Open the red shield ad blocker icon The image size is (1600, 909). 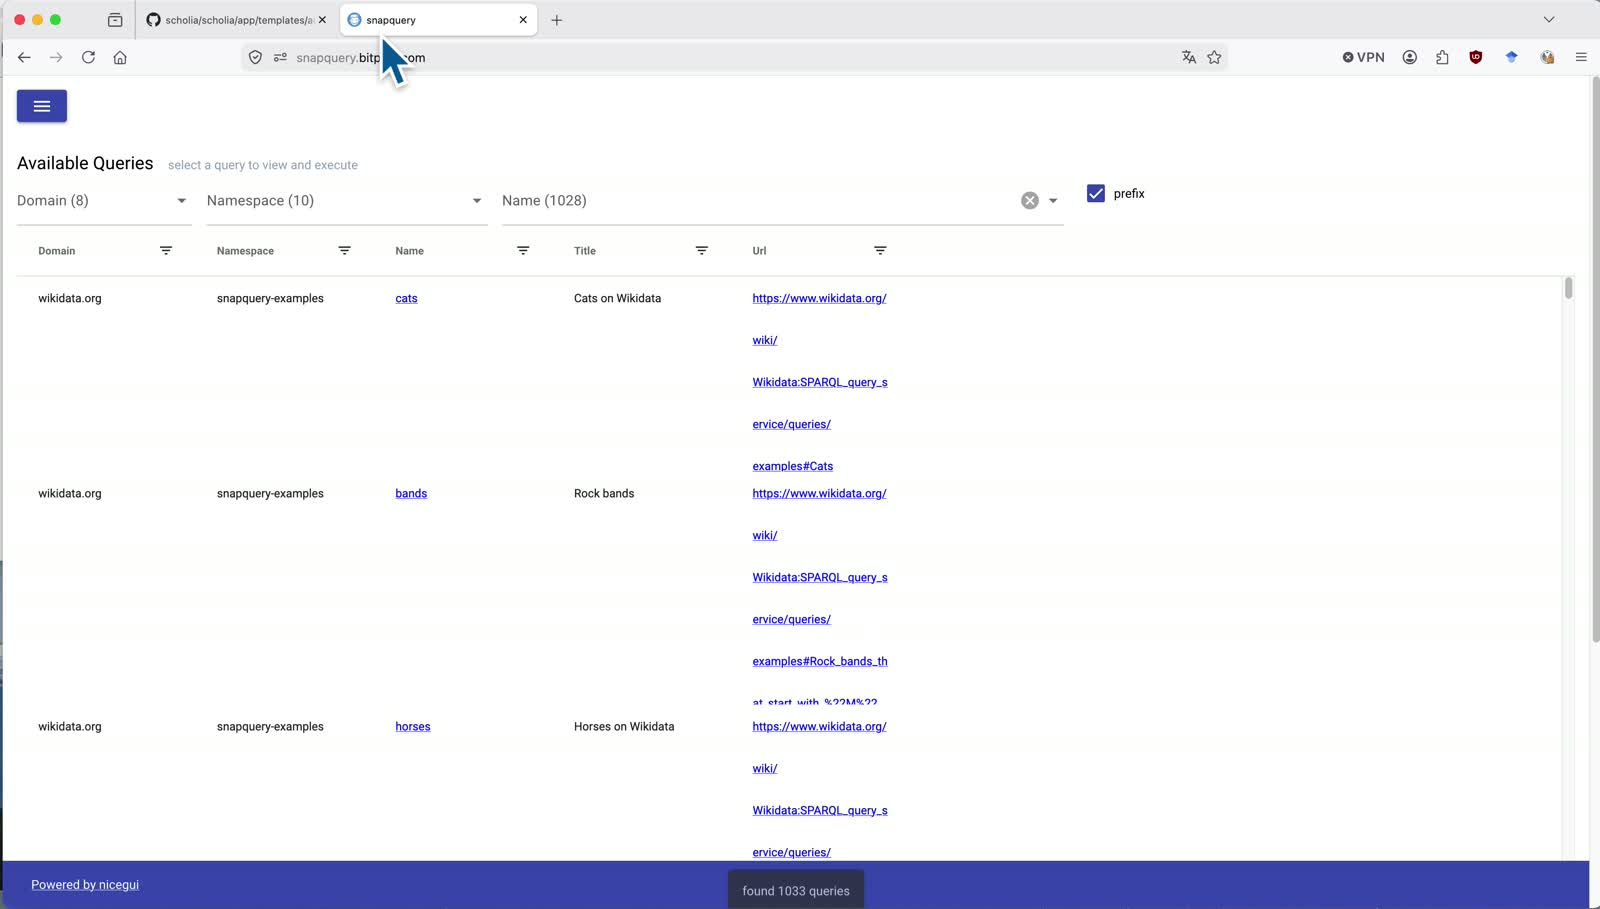pyautogui.click(x=1475, y=58)
